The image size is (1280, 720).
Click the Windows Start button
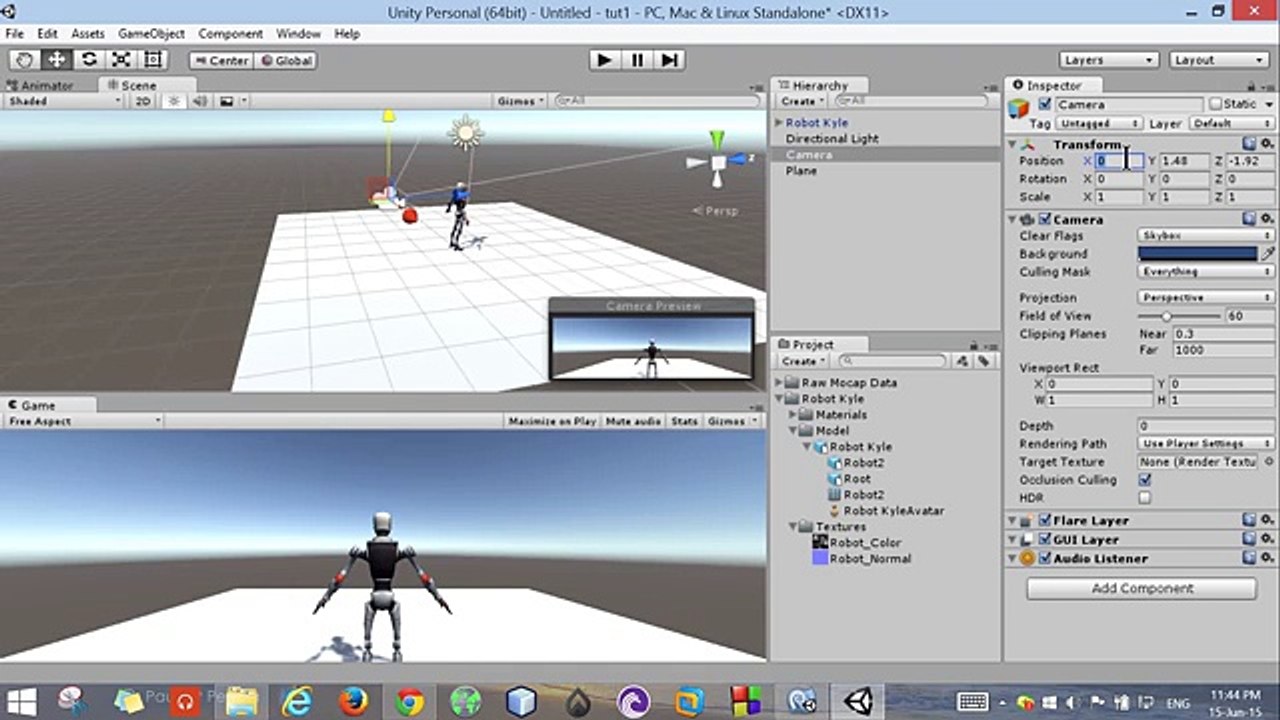point(21,701)
